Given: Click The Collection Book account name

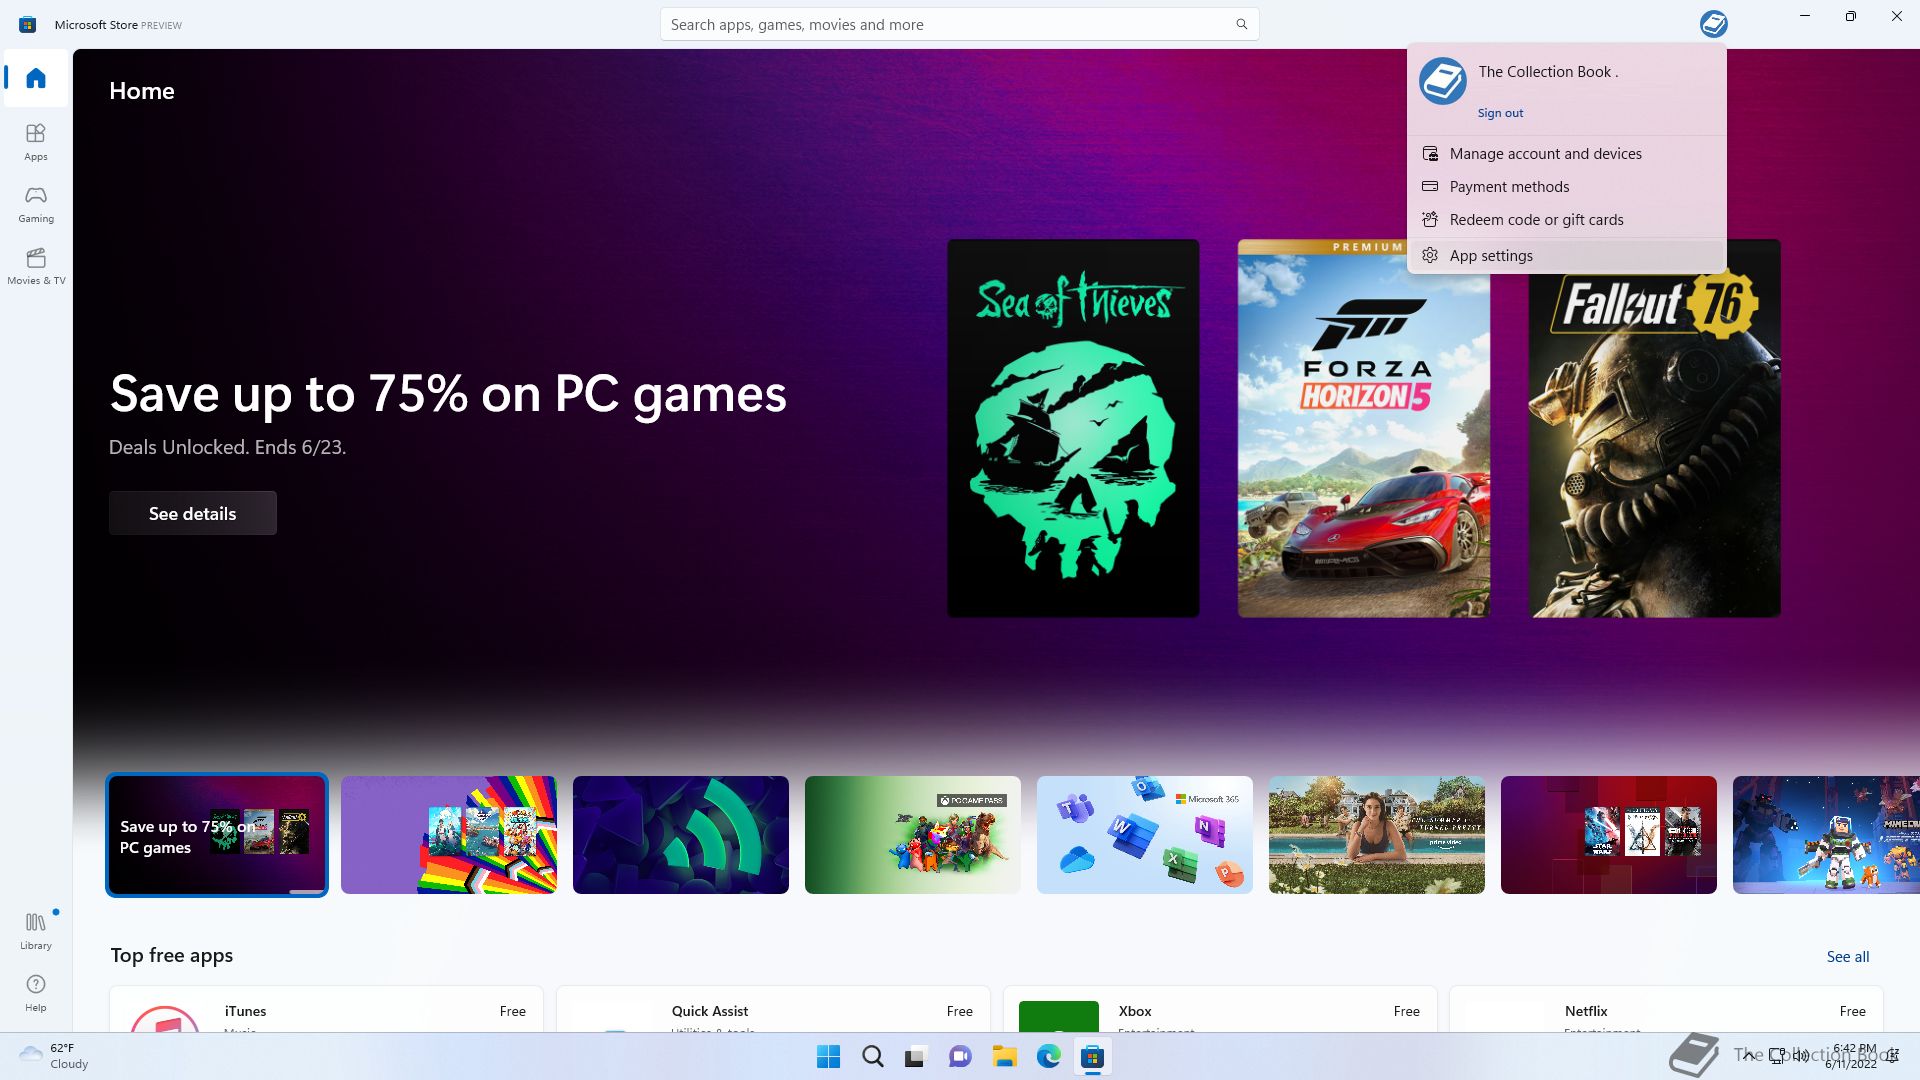Looking at the screenshot, I should 1548,72.
